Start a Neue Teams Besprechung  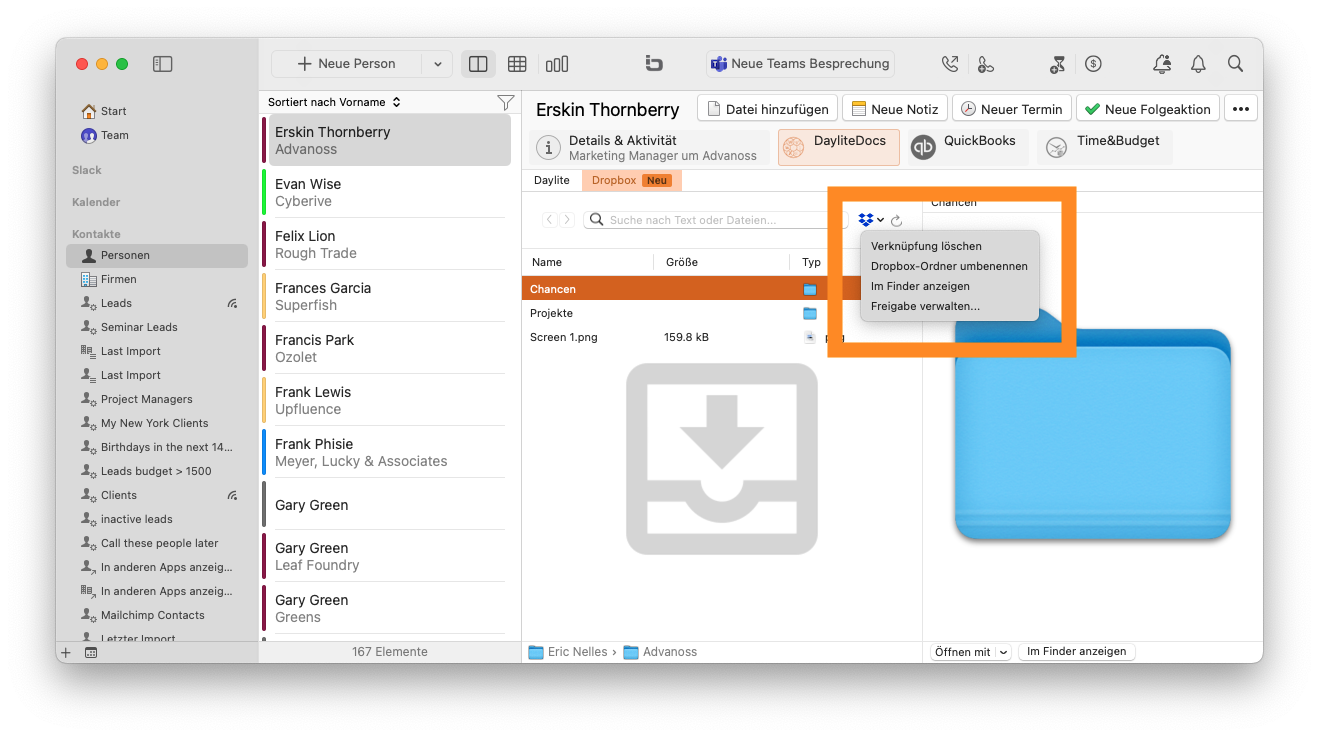click(x=800, y=64)
